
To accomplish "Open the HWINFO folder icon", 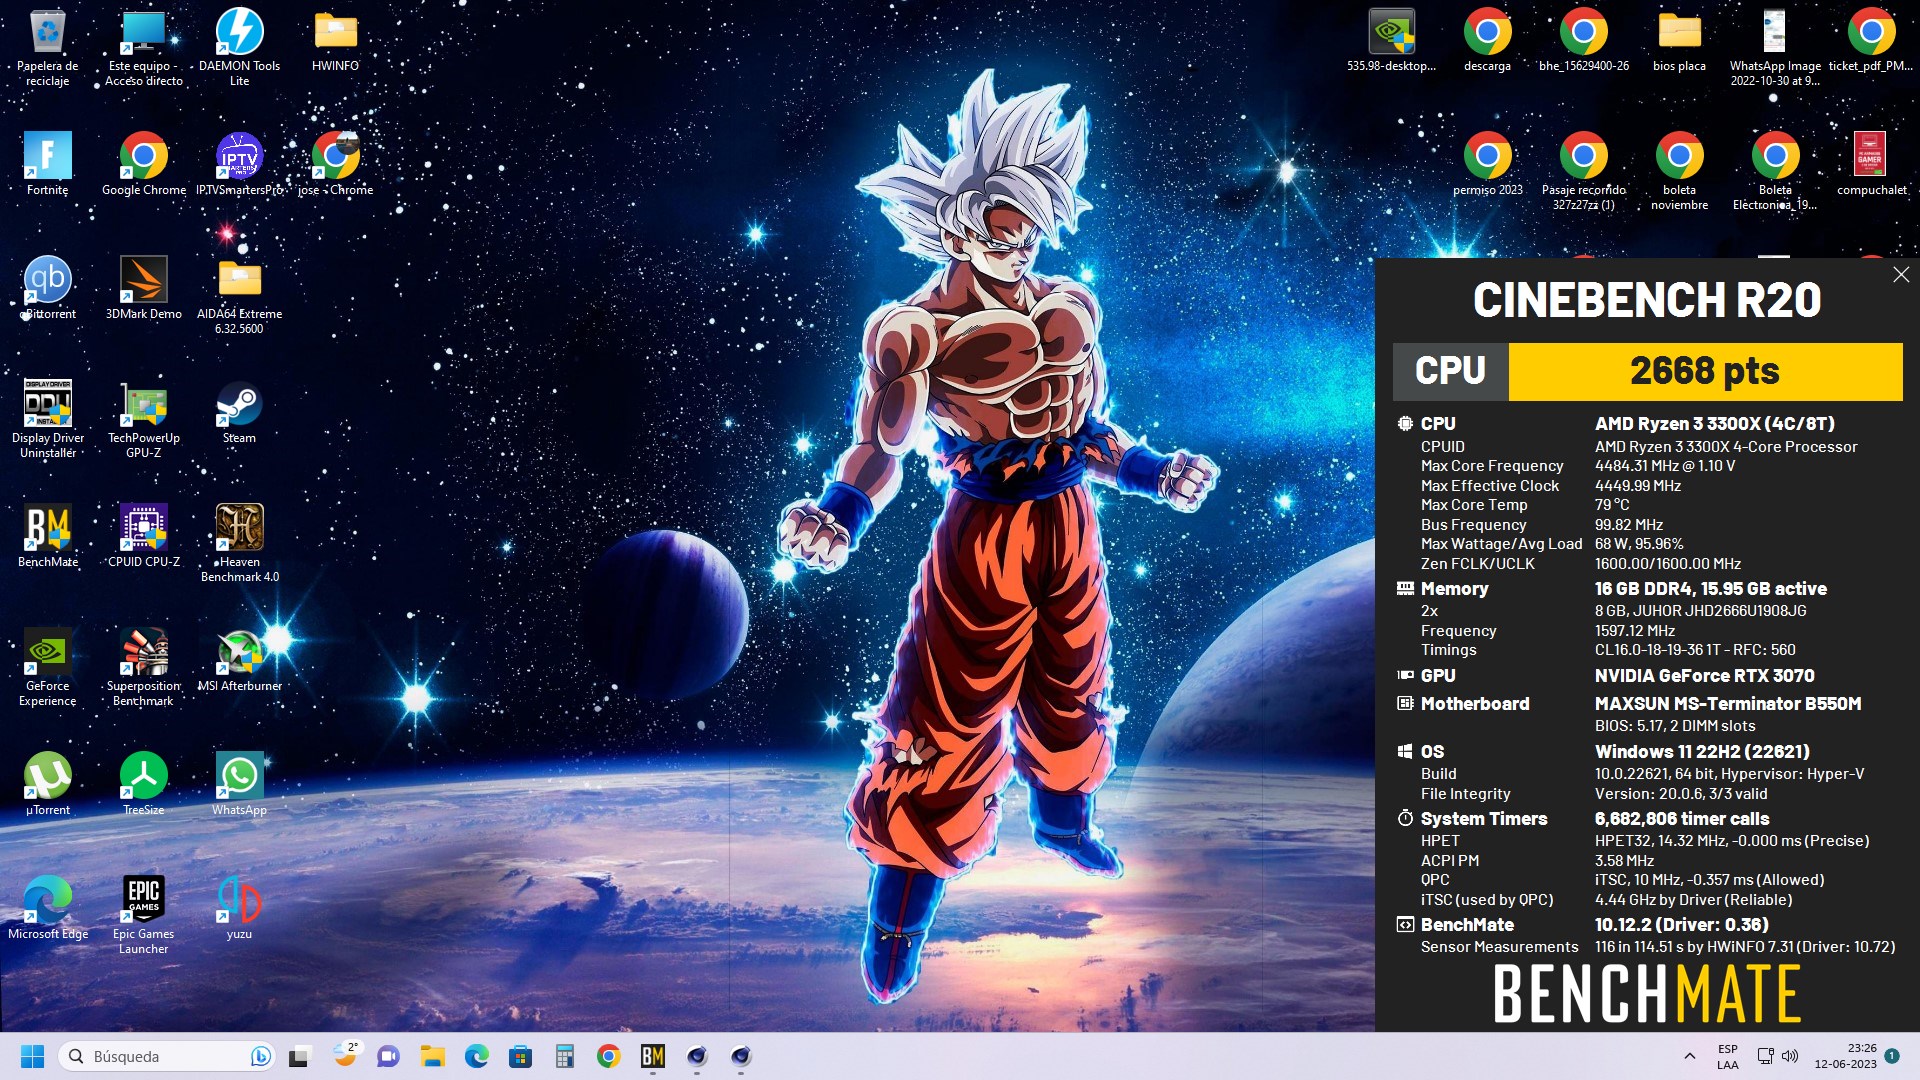I will [335, 40].
